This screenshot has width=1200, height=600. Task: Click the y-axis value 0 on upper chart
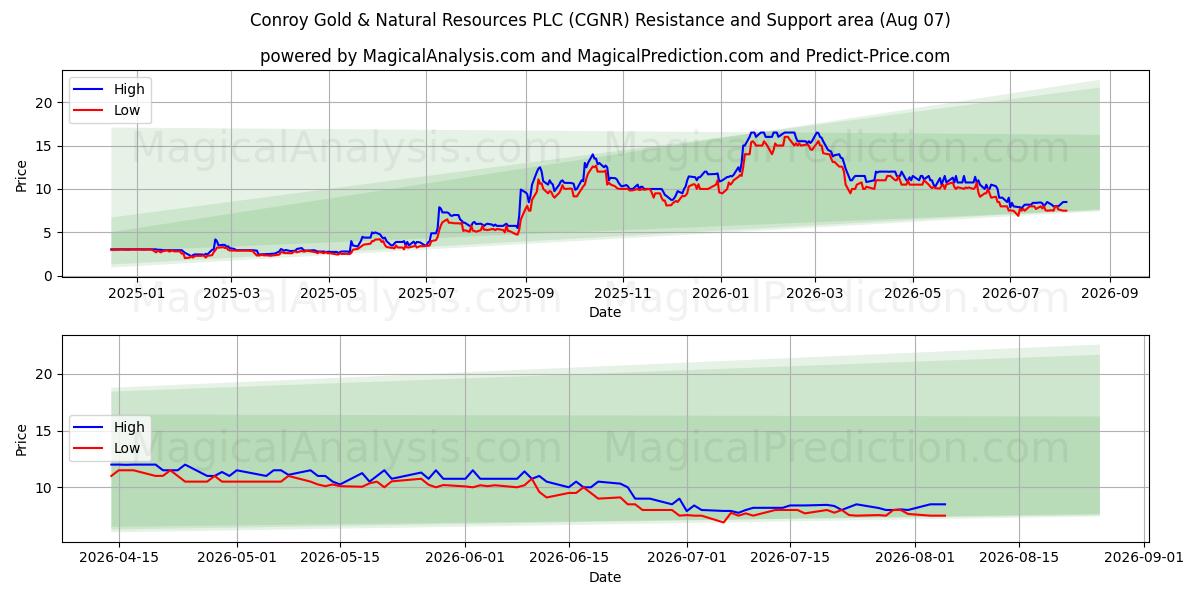click(x=47, y=276)
